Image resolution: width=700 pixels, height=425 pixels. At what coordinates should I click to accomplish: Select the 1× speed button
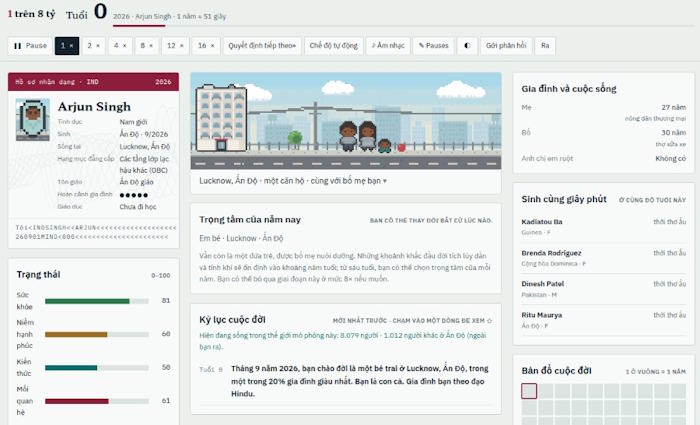67,46
